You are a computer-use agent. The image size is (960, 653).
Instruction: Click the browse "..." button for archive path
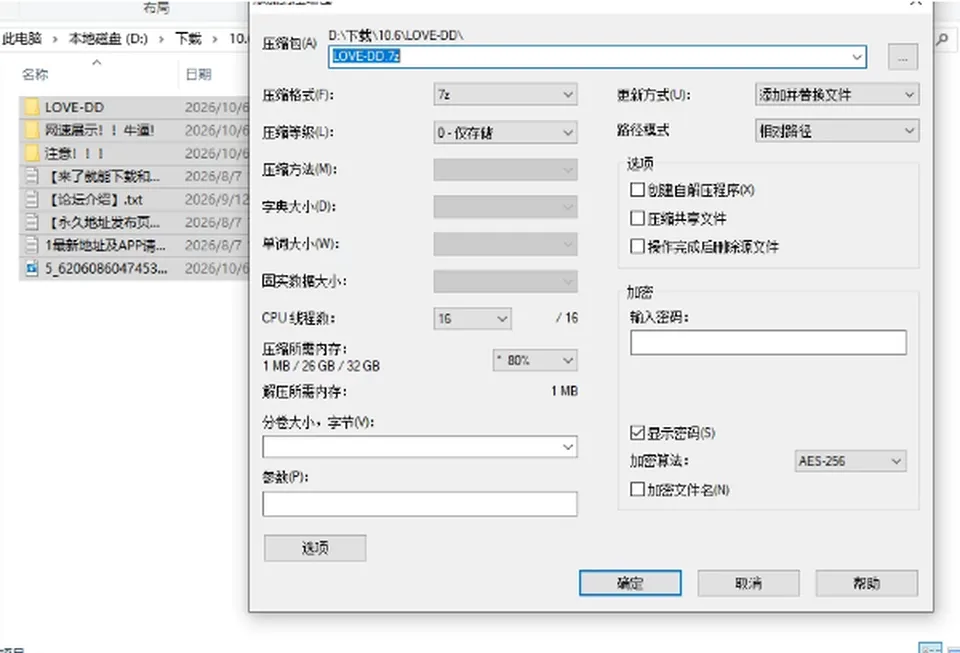coord(903,58)
